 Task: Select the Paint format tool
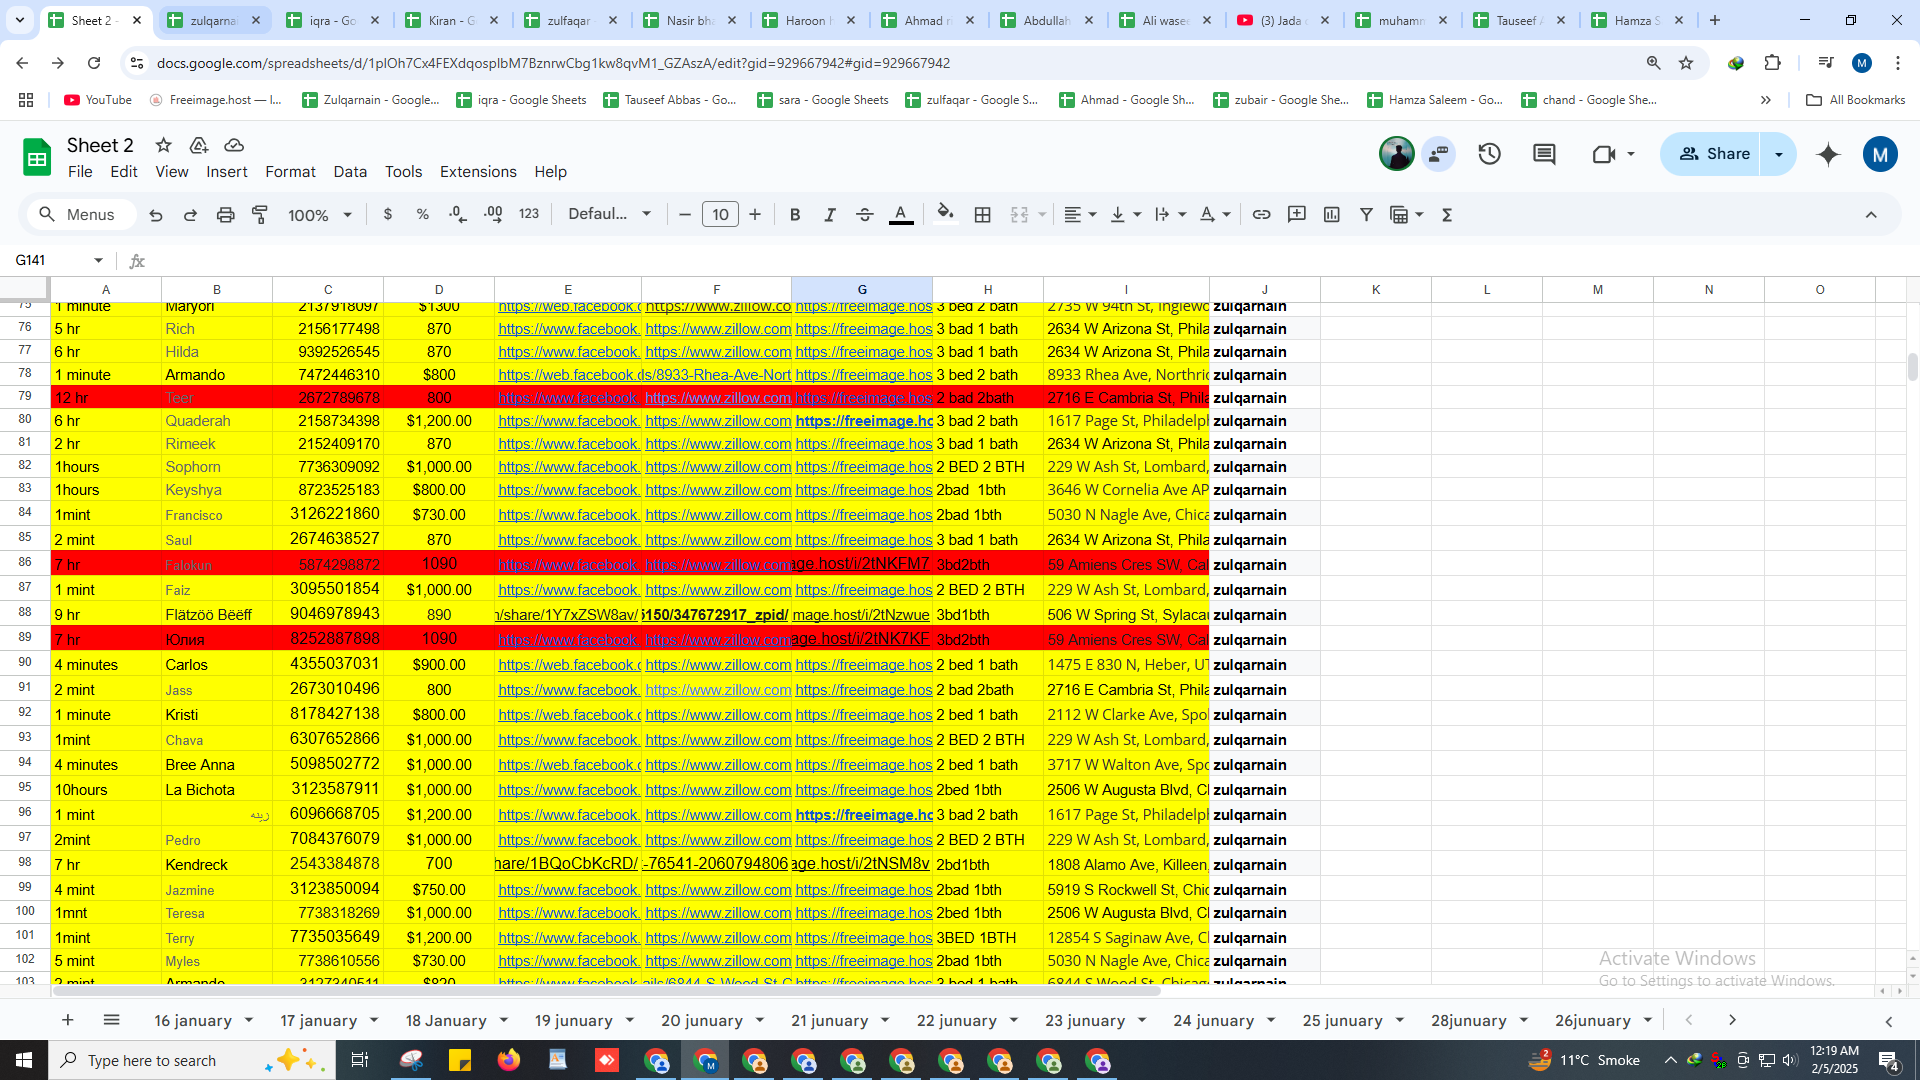coord(260,215)
